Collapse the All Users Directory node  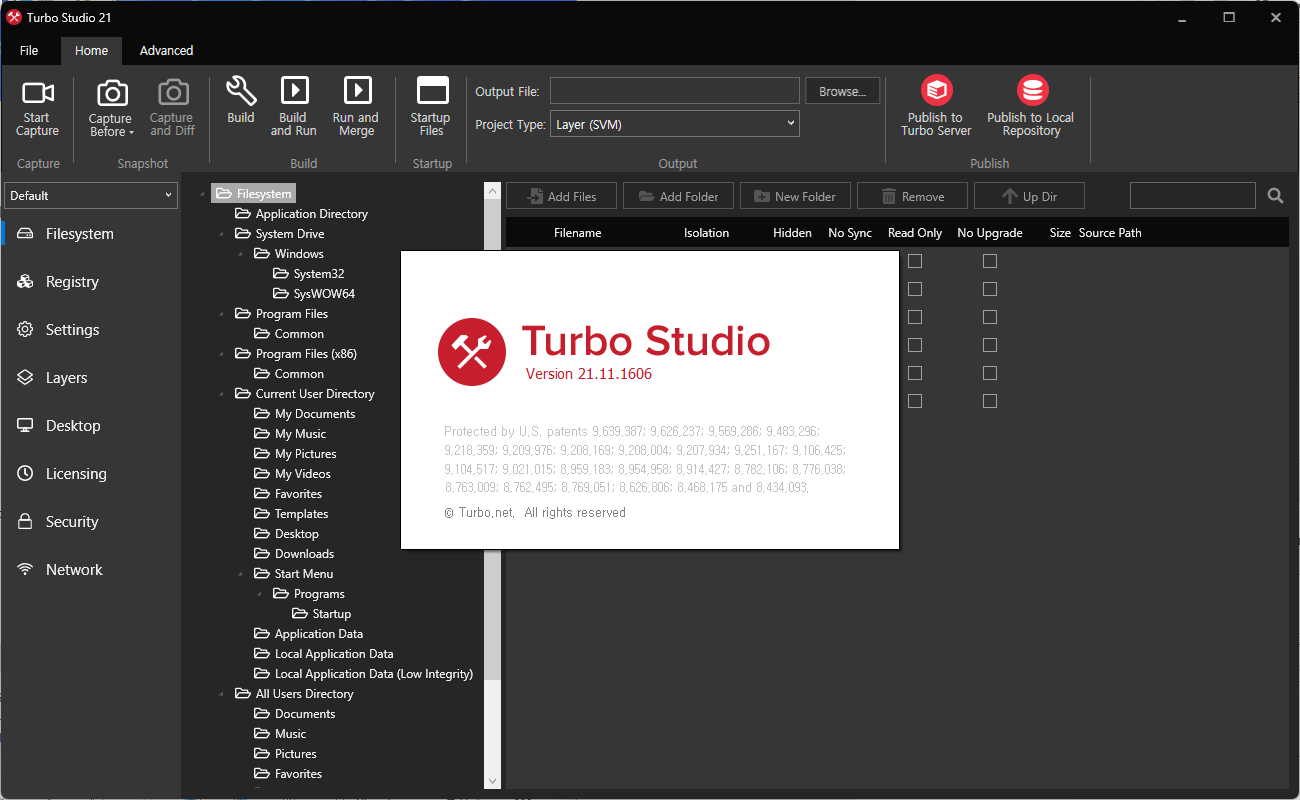222,694
